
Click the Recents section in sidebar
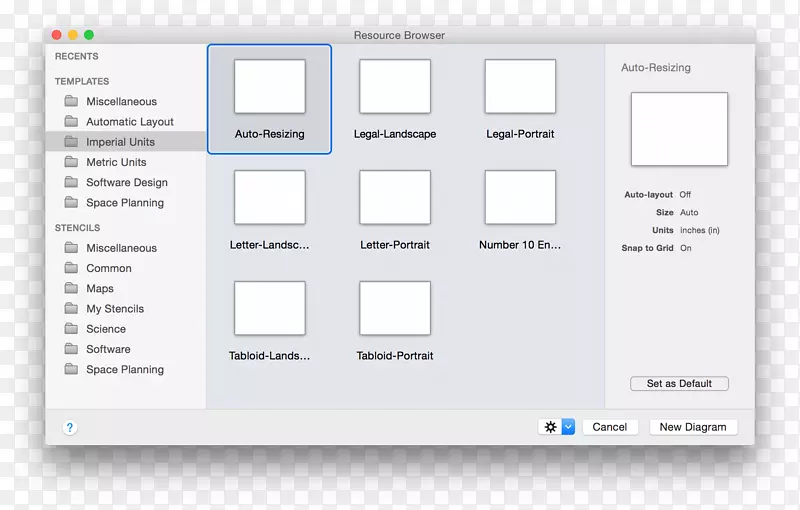77,57
